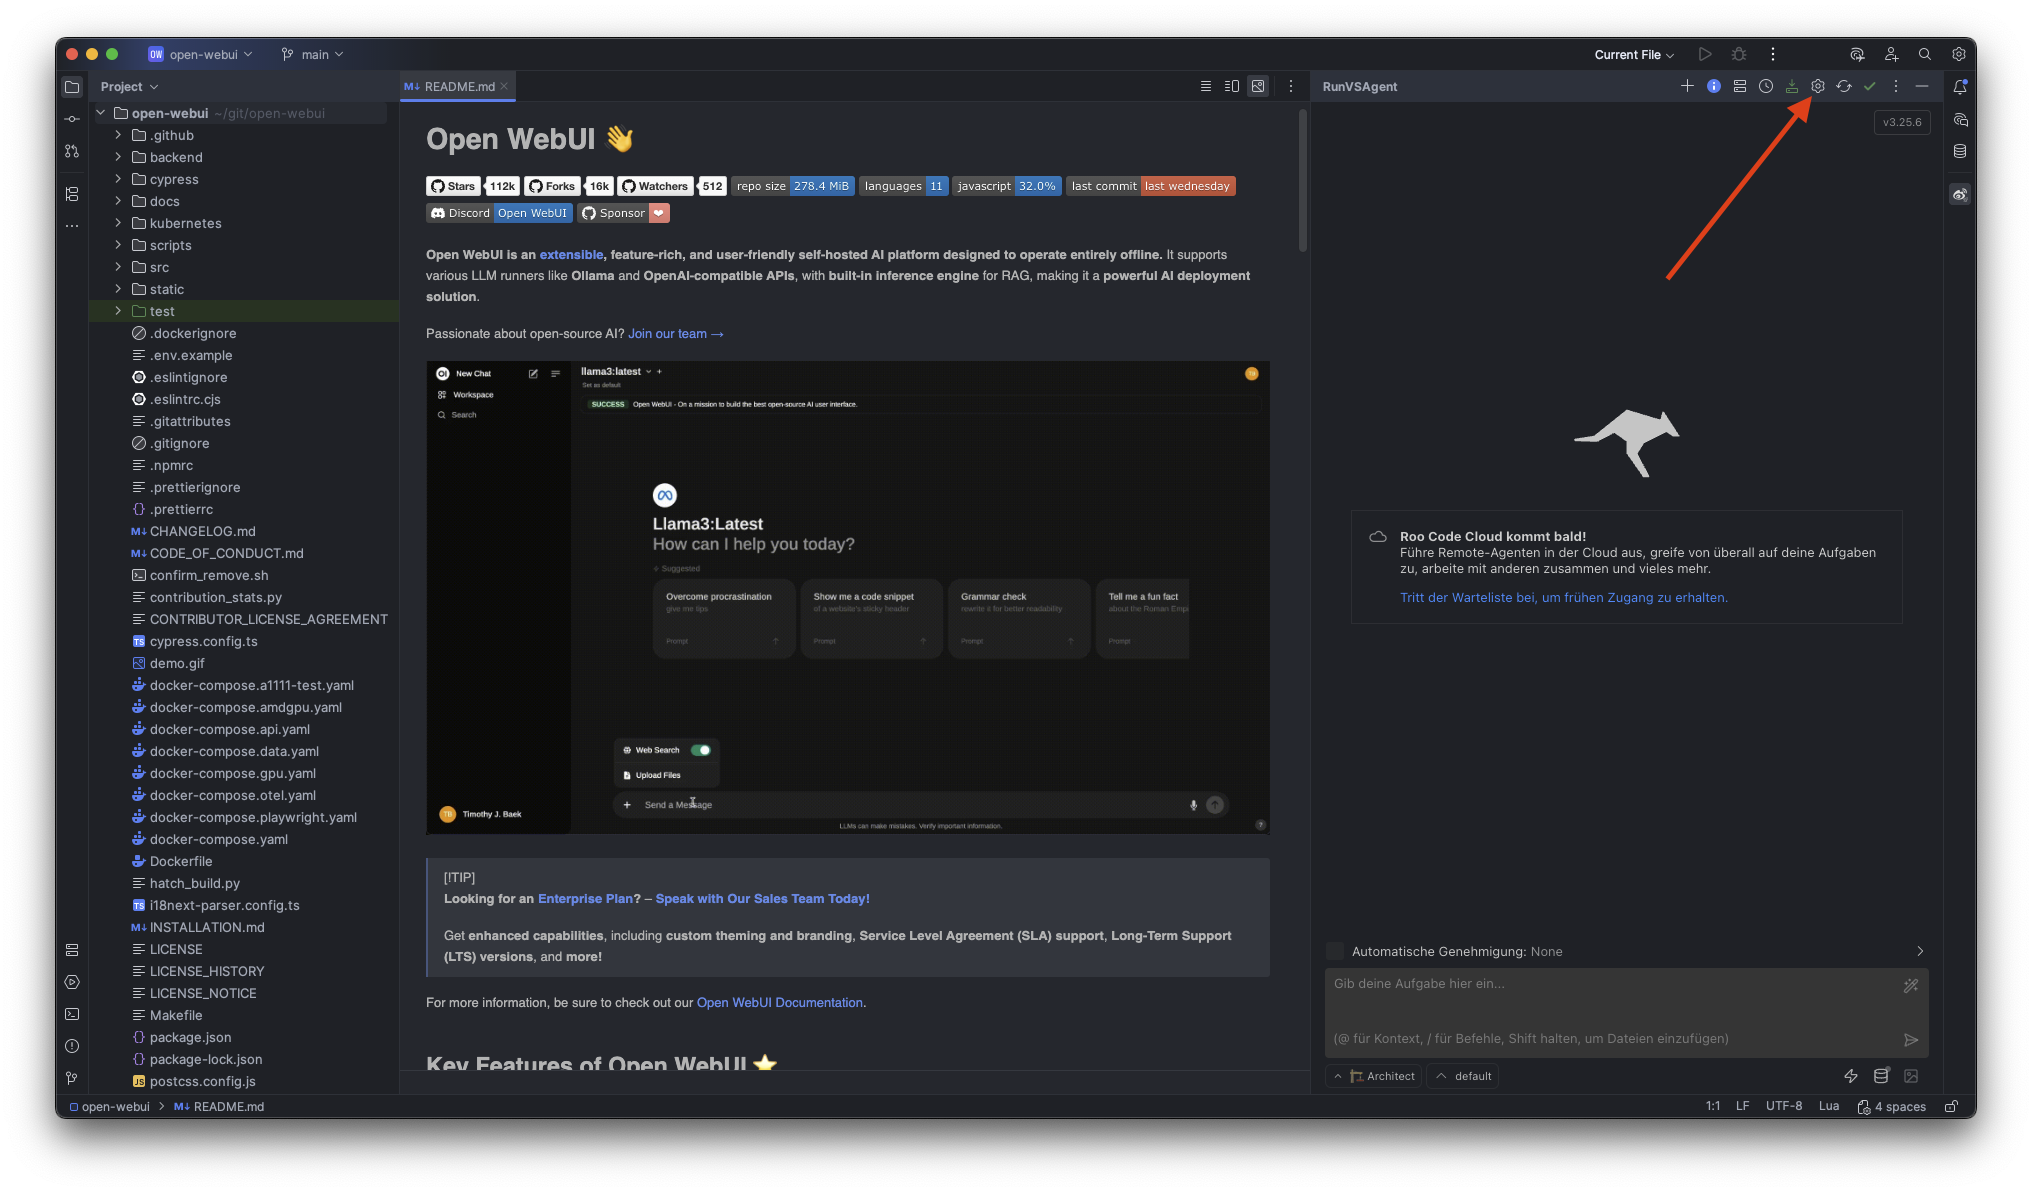This screenshot has width=2032, height=1192.
Task: Run the current file with the play button
Action: click(x=1705, y=54)
